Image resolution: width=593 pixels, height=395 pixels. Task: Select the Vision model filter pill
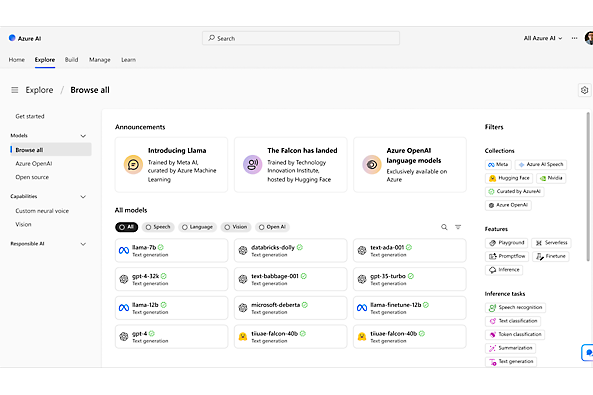(236, 227)
